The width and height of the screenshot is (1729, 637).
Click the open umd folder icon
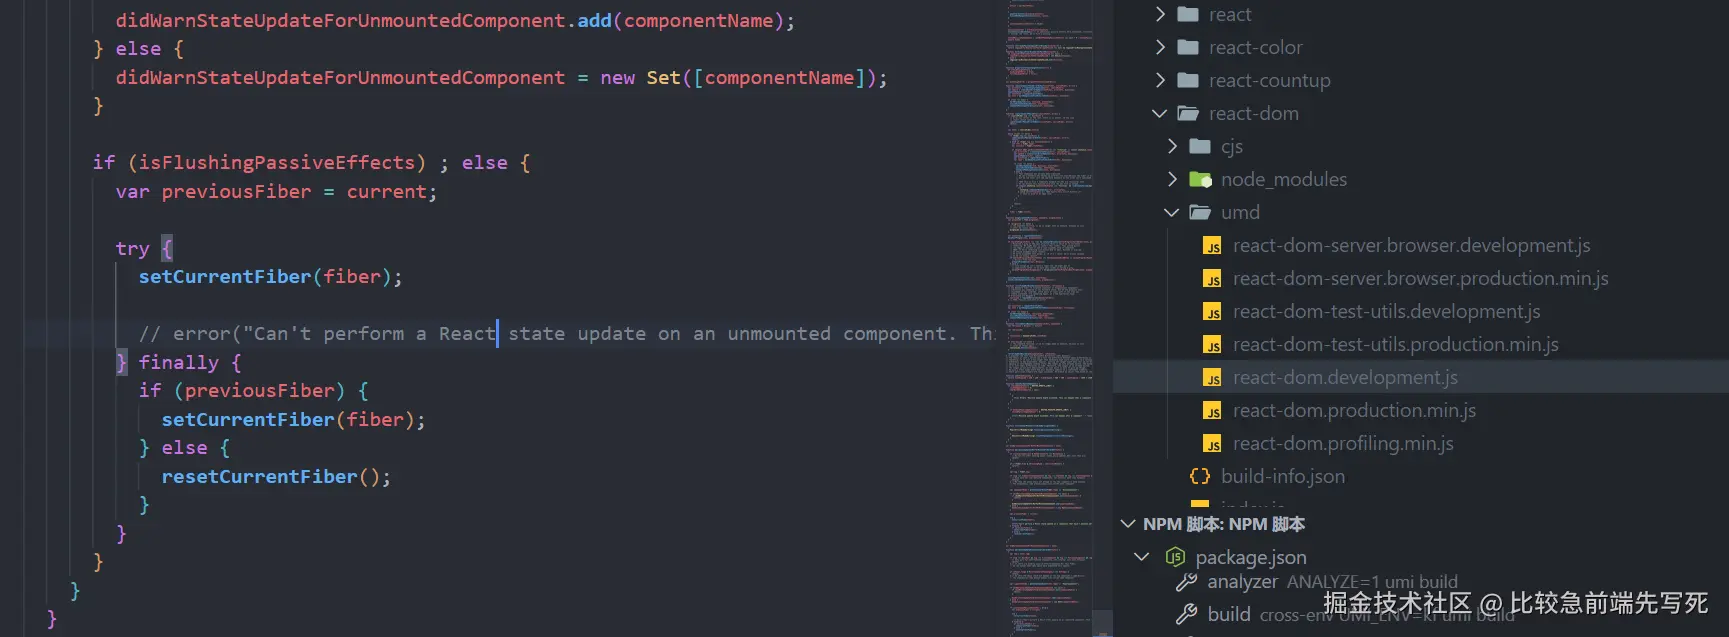pyautogui.click(x=1200, y=212)
